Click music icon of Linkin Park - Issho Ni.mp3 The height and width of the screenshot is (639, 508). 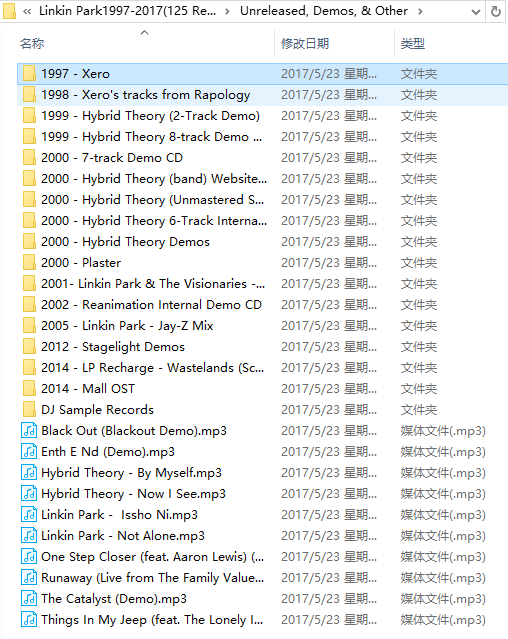(29, 514)
